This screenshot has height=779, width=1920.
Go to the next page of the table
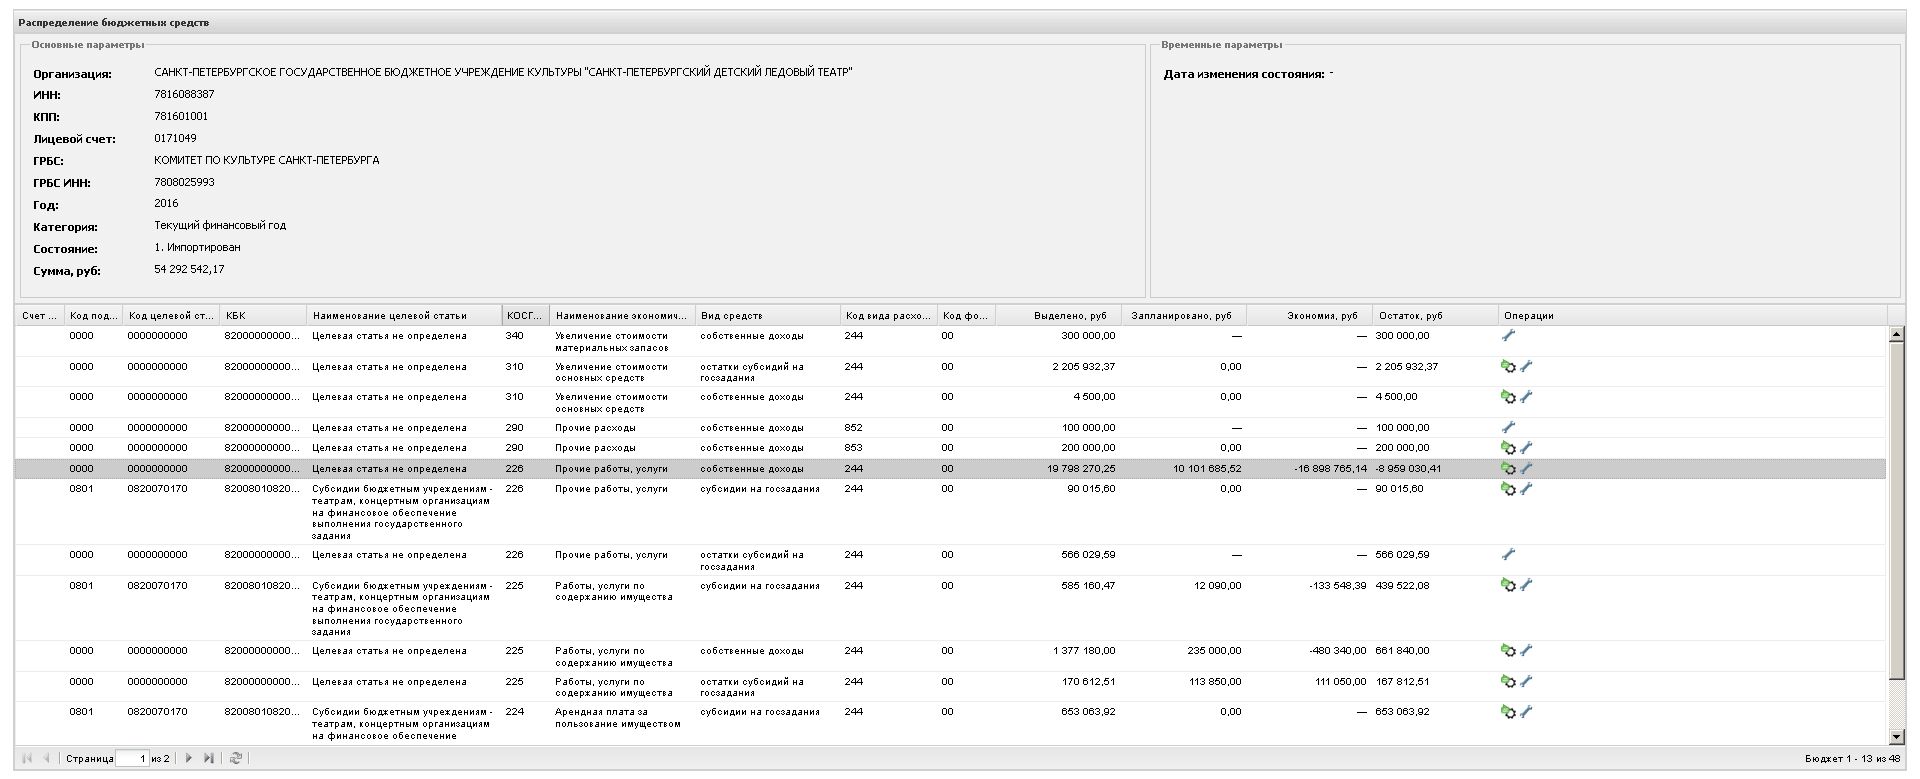pos(189,758)
